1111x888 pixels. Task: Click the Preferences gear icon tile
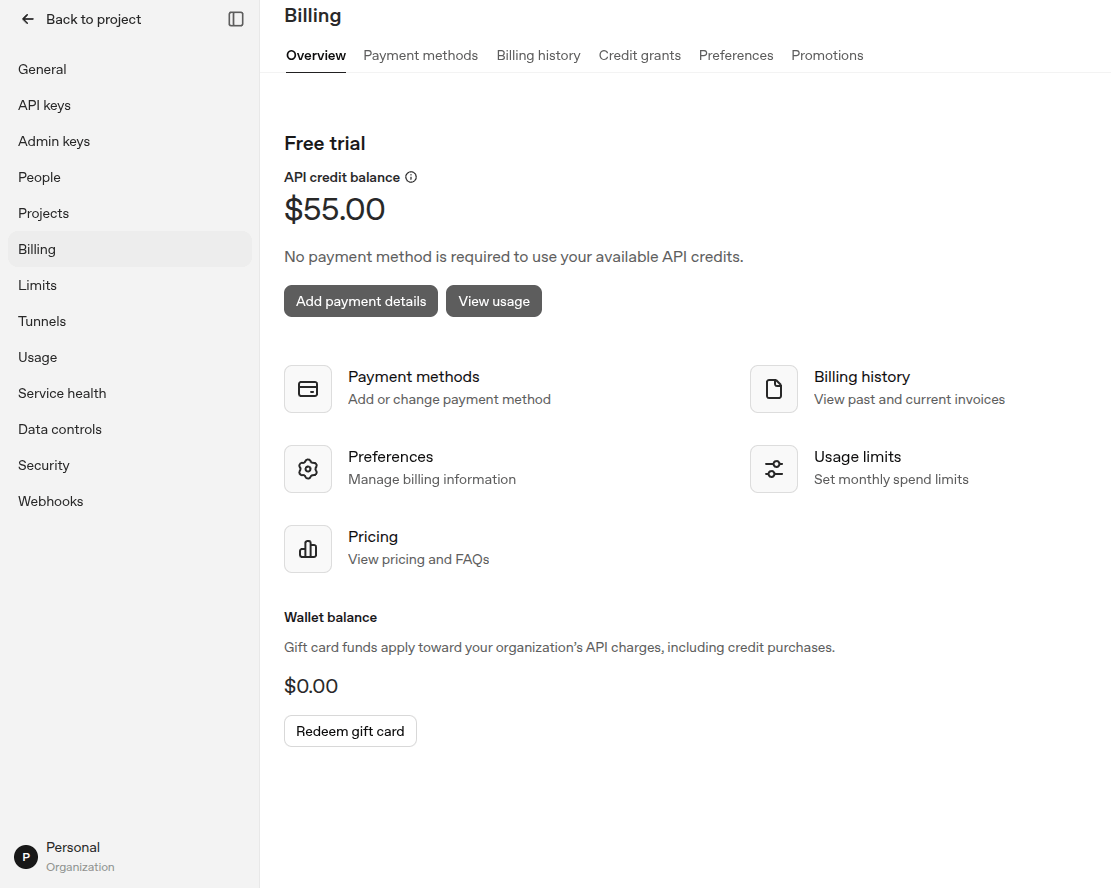coord(308,469)
